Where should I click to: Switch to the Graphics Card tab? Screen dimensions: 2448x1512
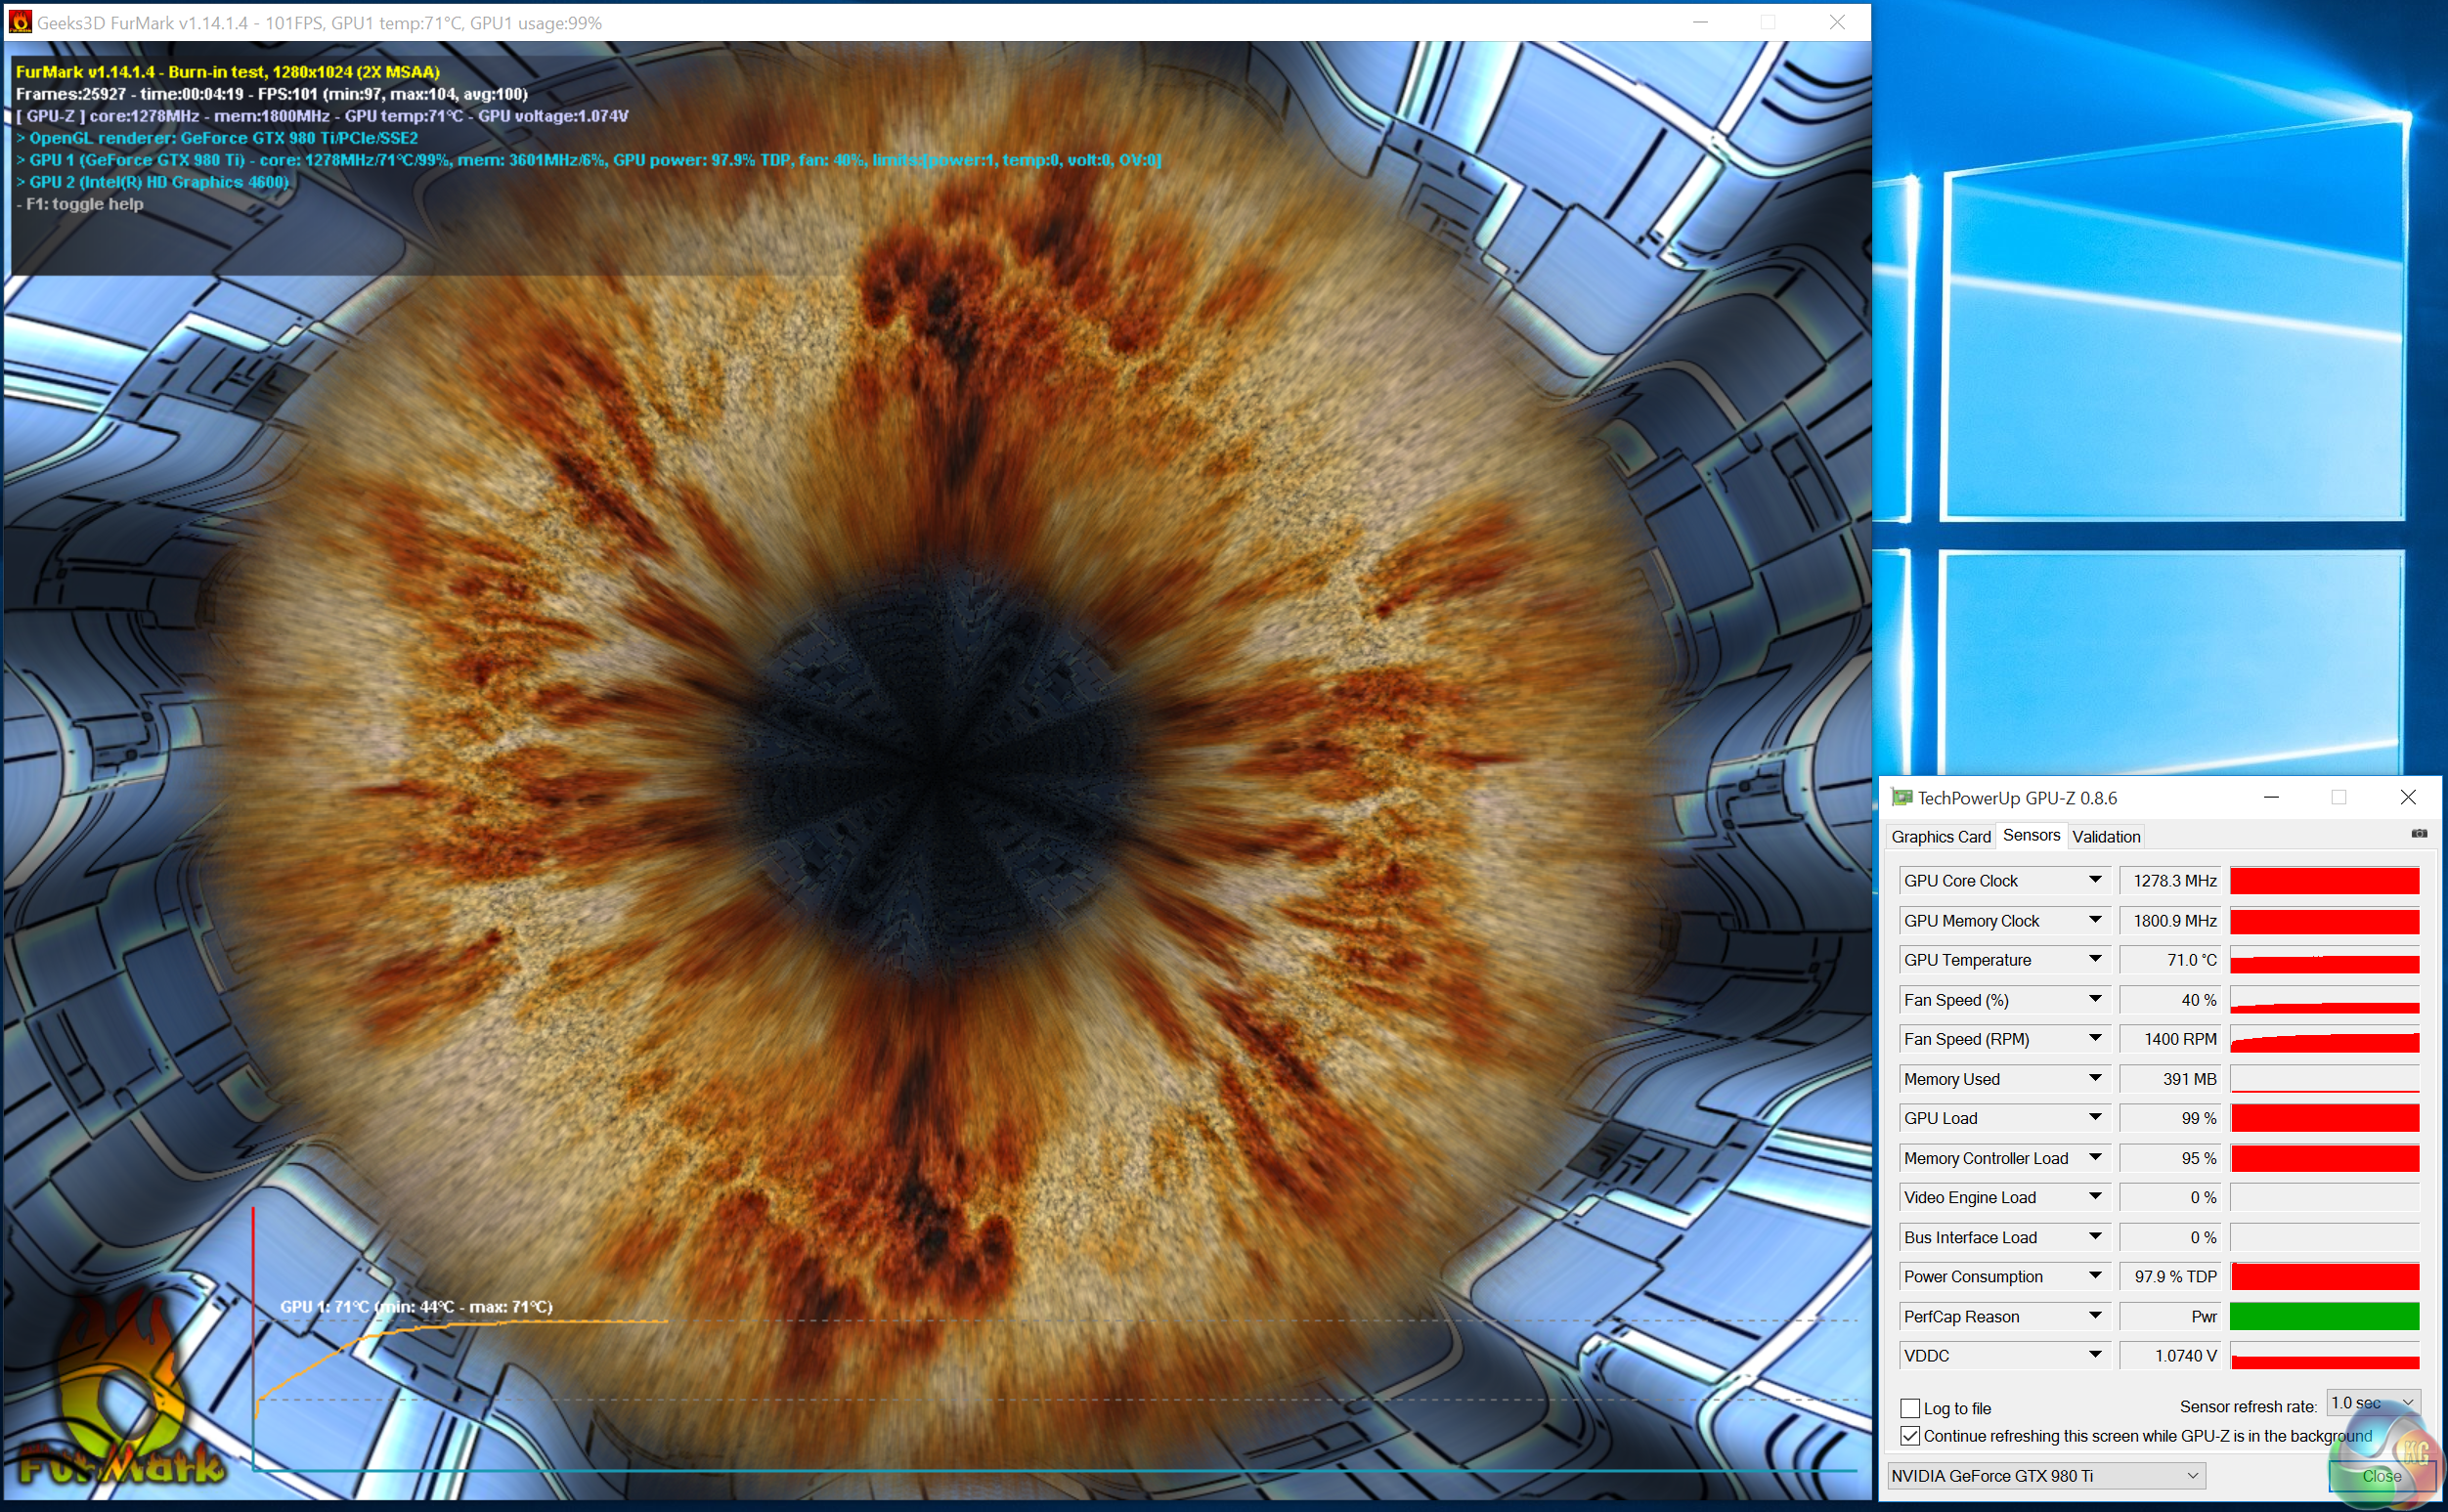point(1940,837)
